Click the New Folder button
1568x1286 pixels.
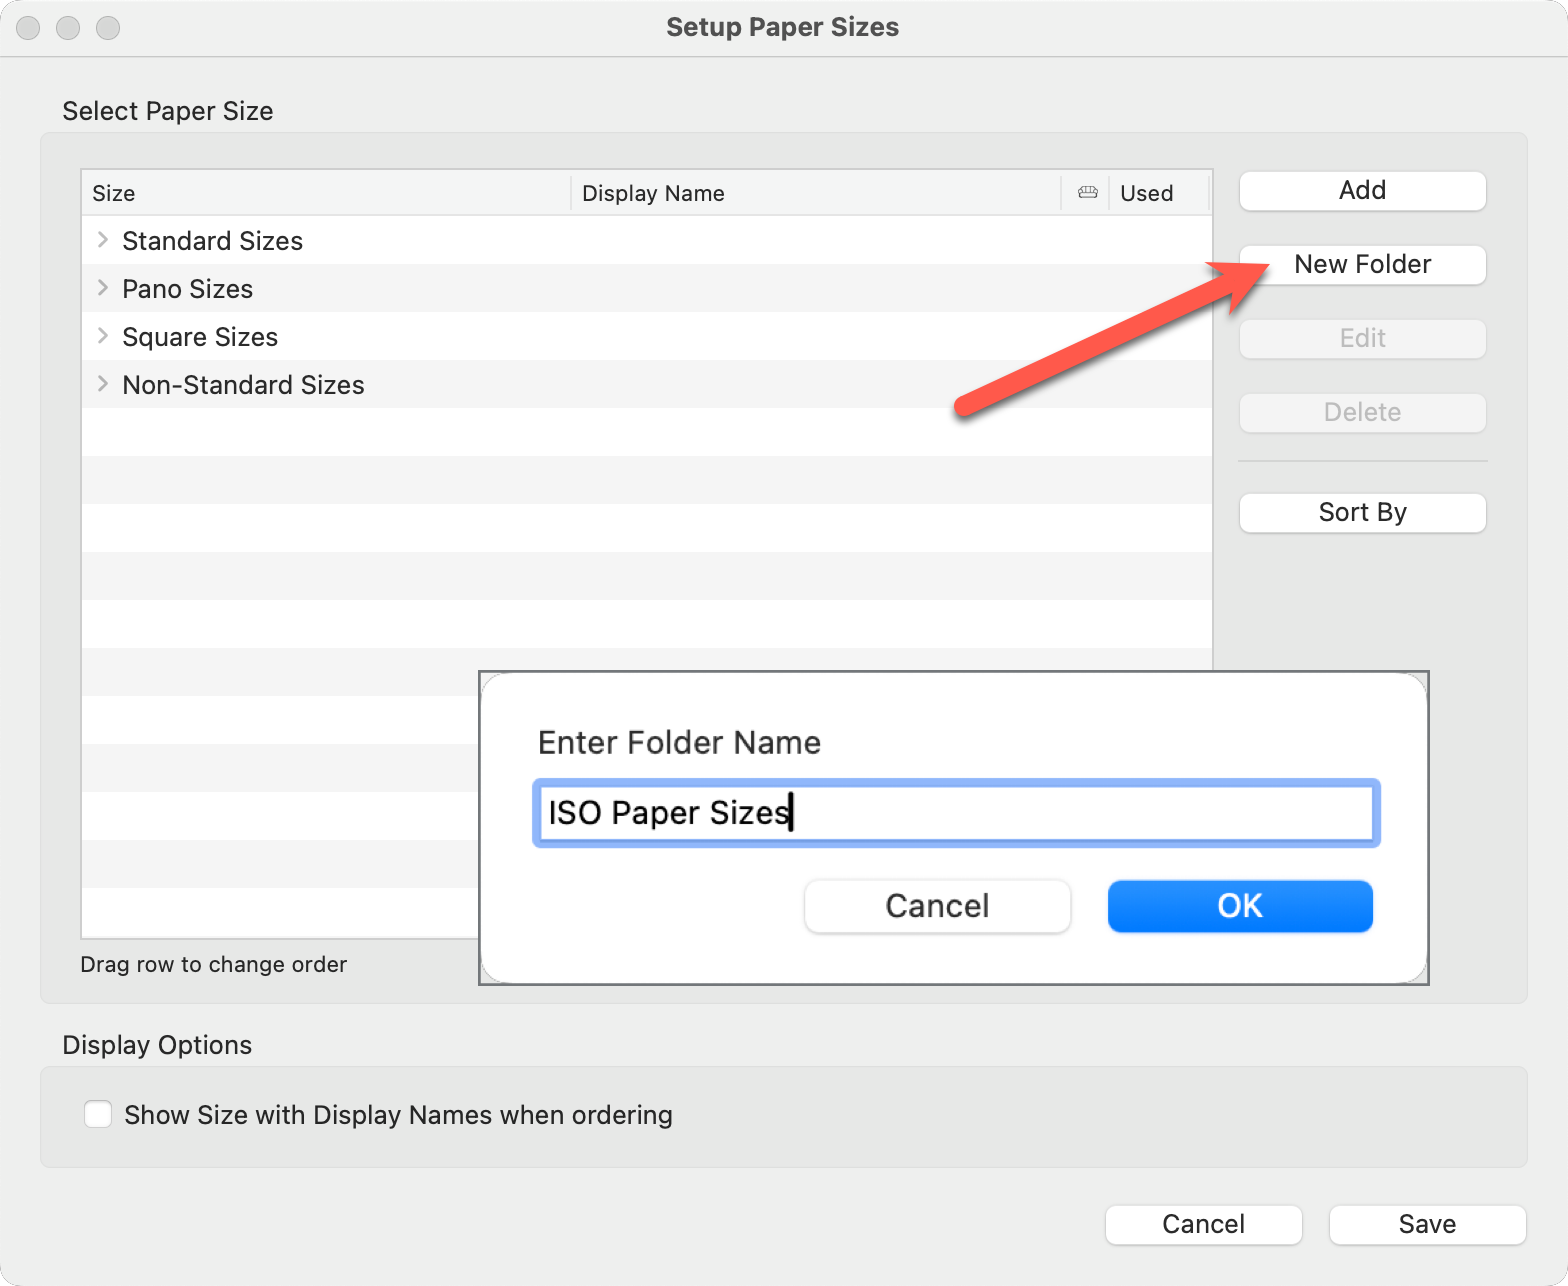(x=1362, y=265)
